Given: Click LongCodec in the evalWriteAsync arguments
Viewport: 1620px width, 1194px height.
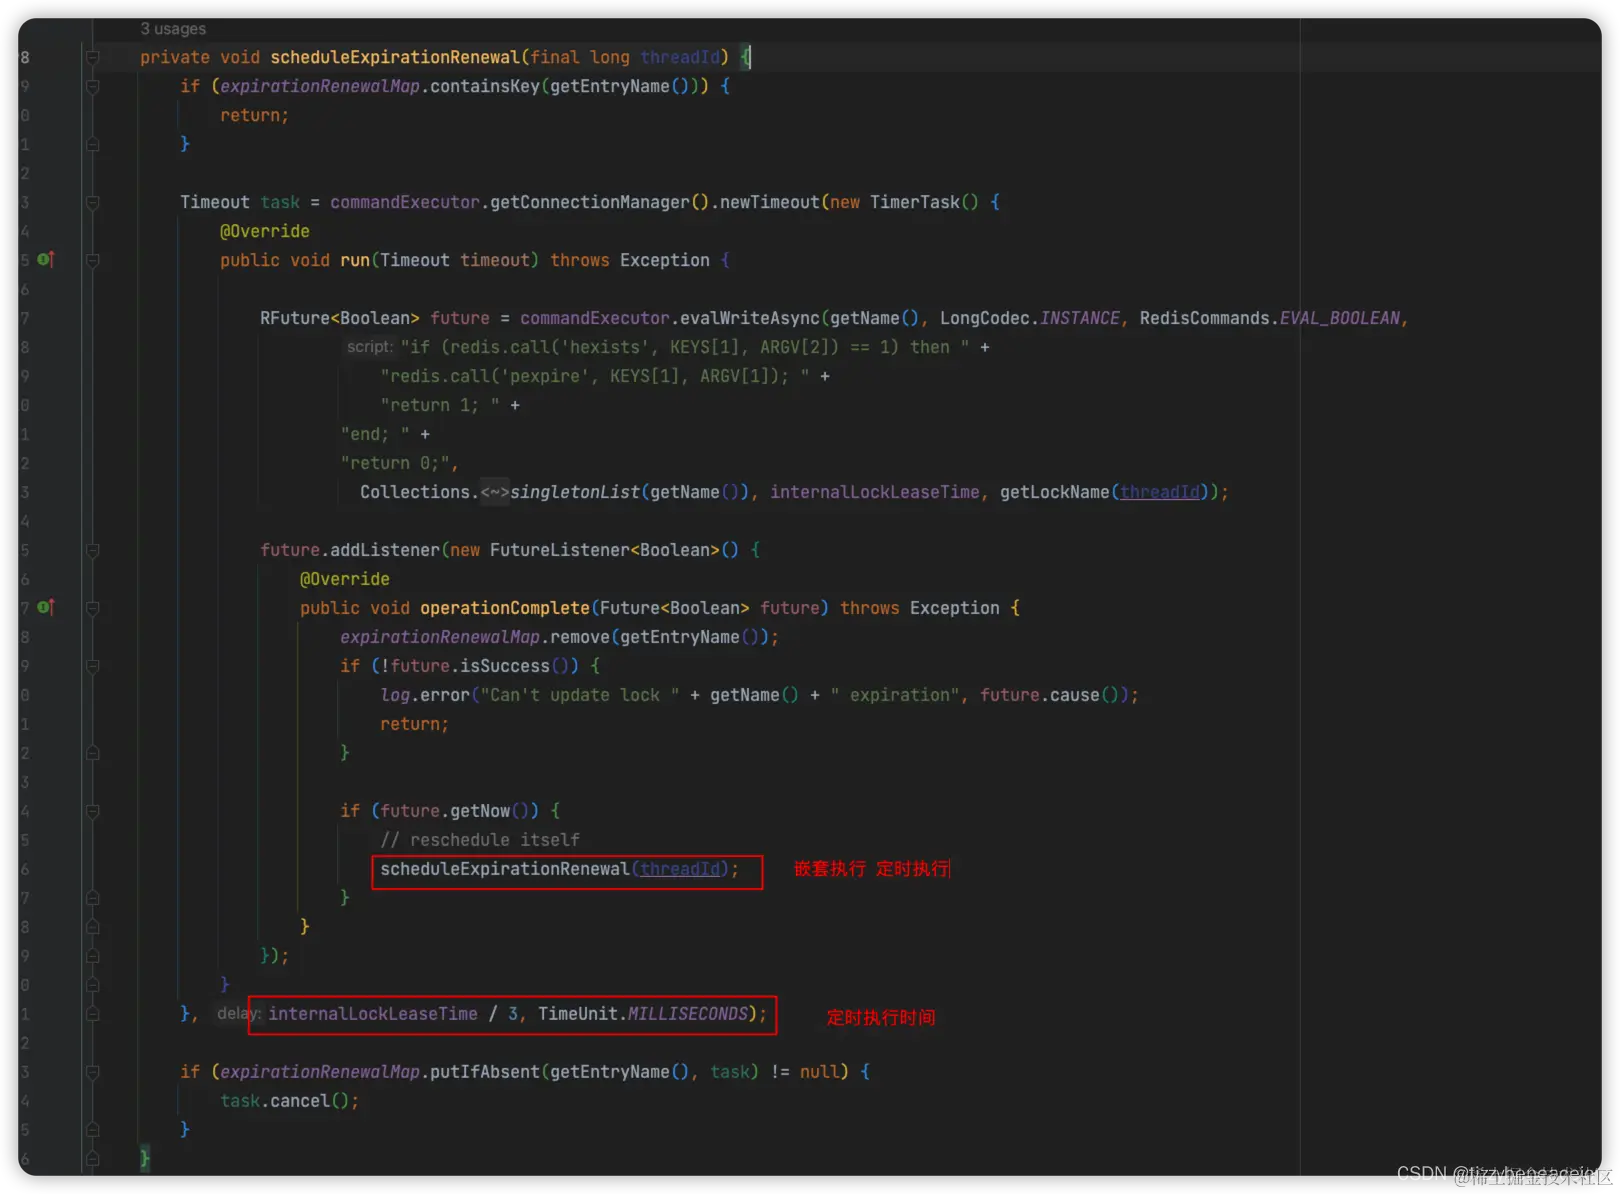Looking at the screenshot, I should click(984, 318).
